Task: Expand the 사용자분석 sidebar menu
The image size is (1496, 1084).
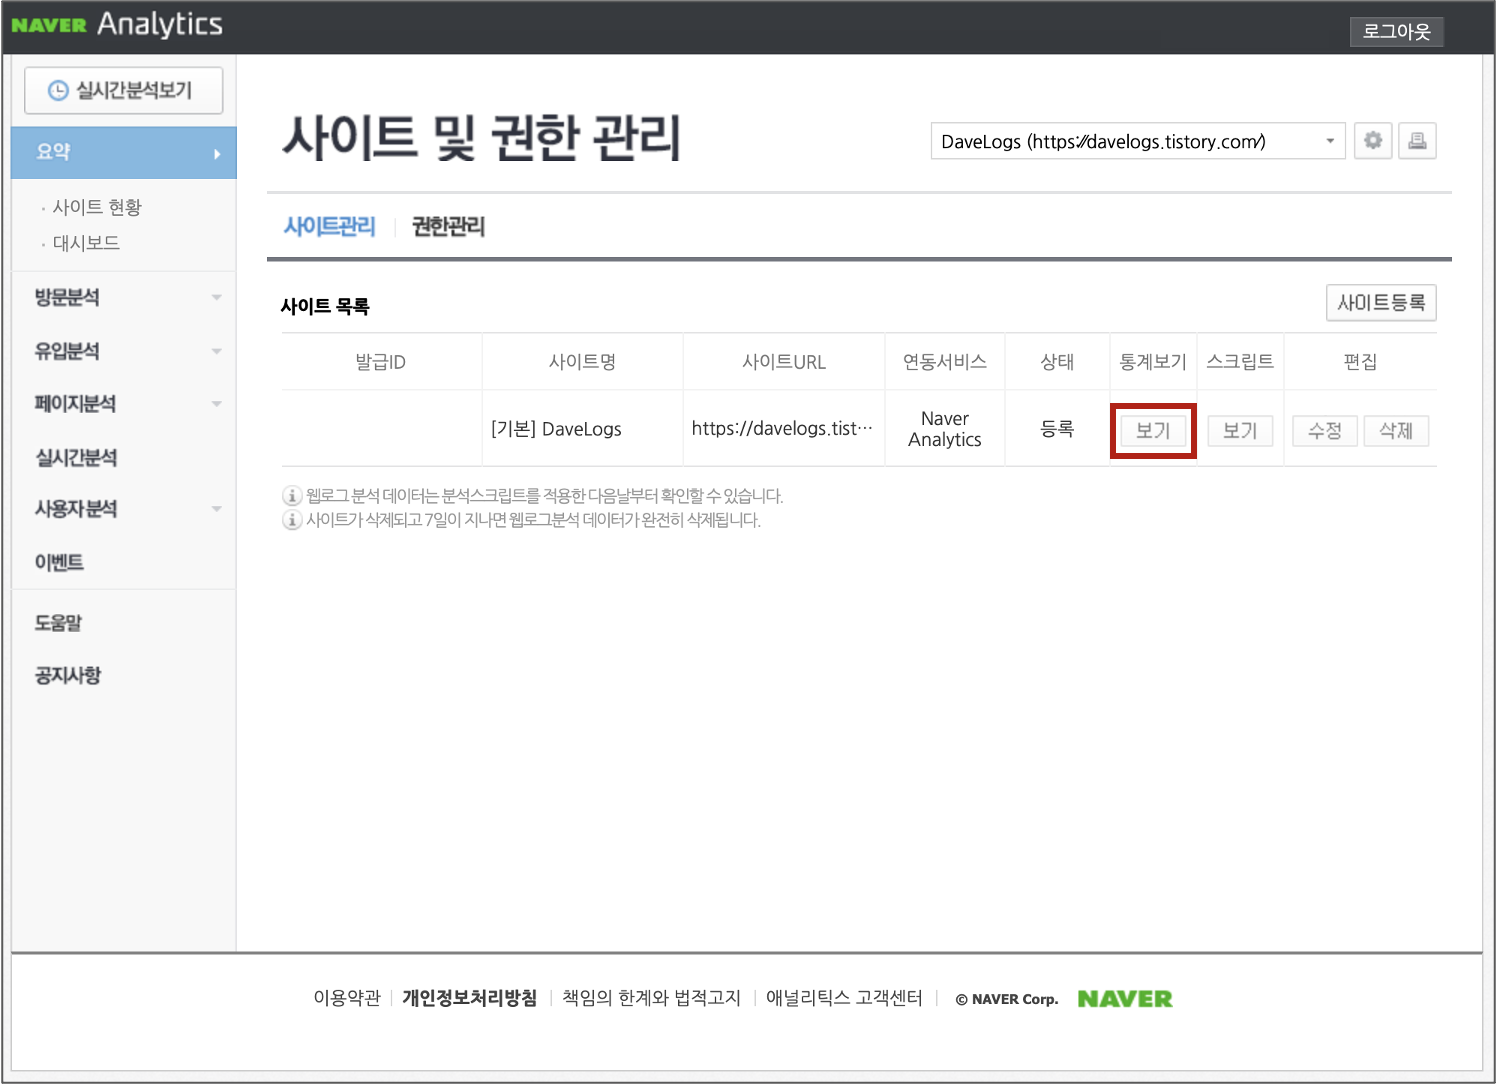Action: 124,509
